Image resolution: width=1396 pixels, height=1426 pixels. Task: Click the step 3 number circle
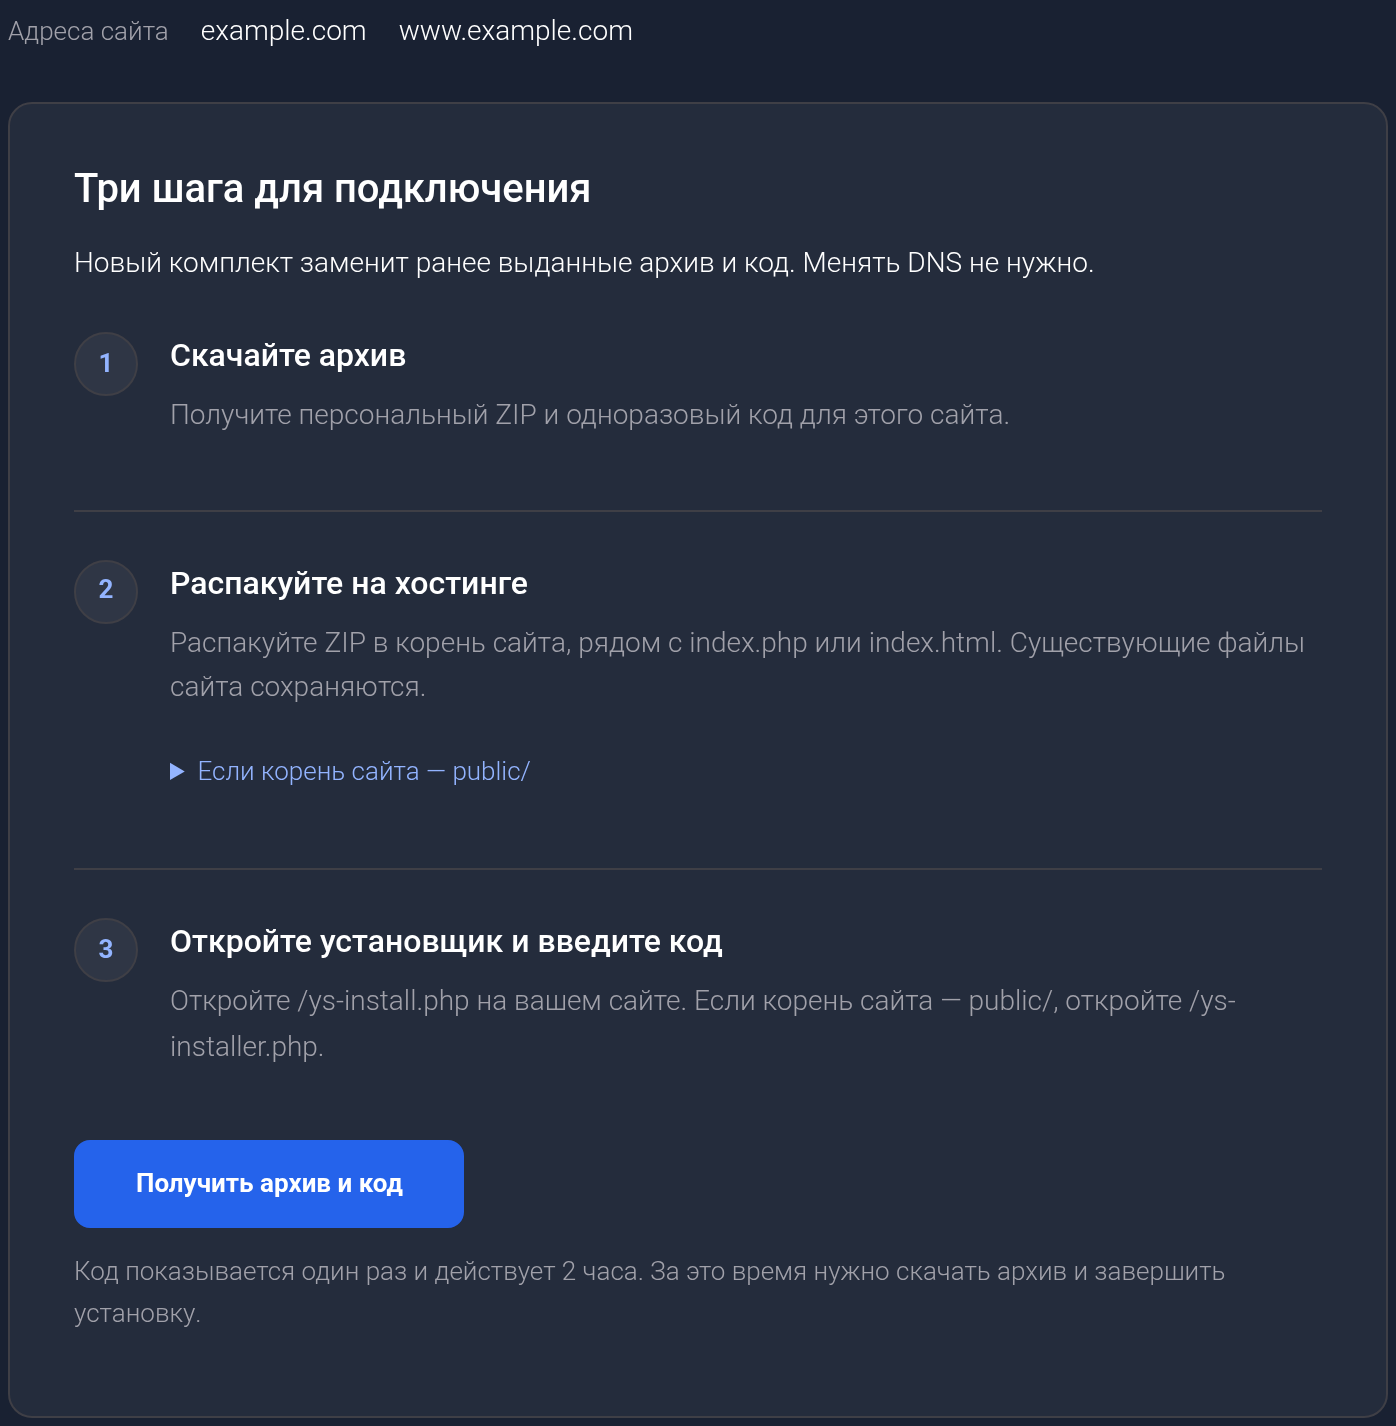[x=106, y=949]
